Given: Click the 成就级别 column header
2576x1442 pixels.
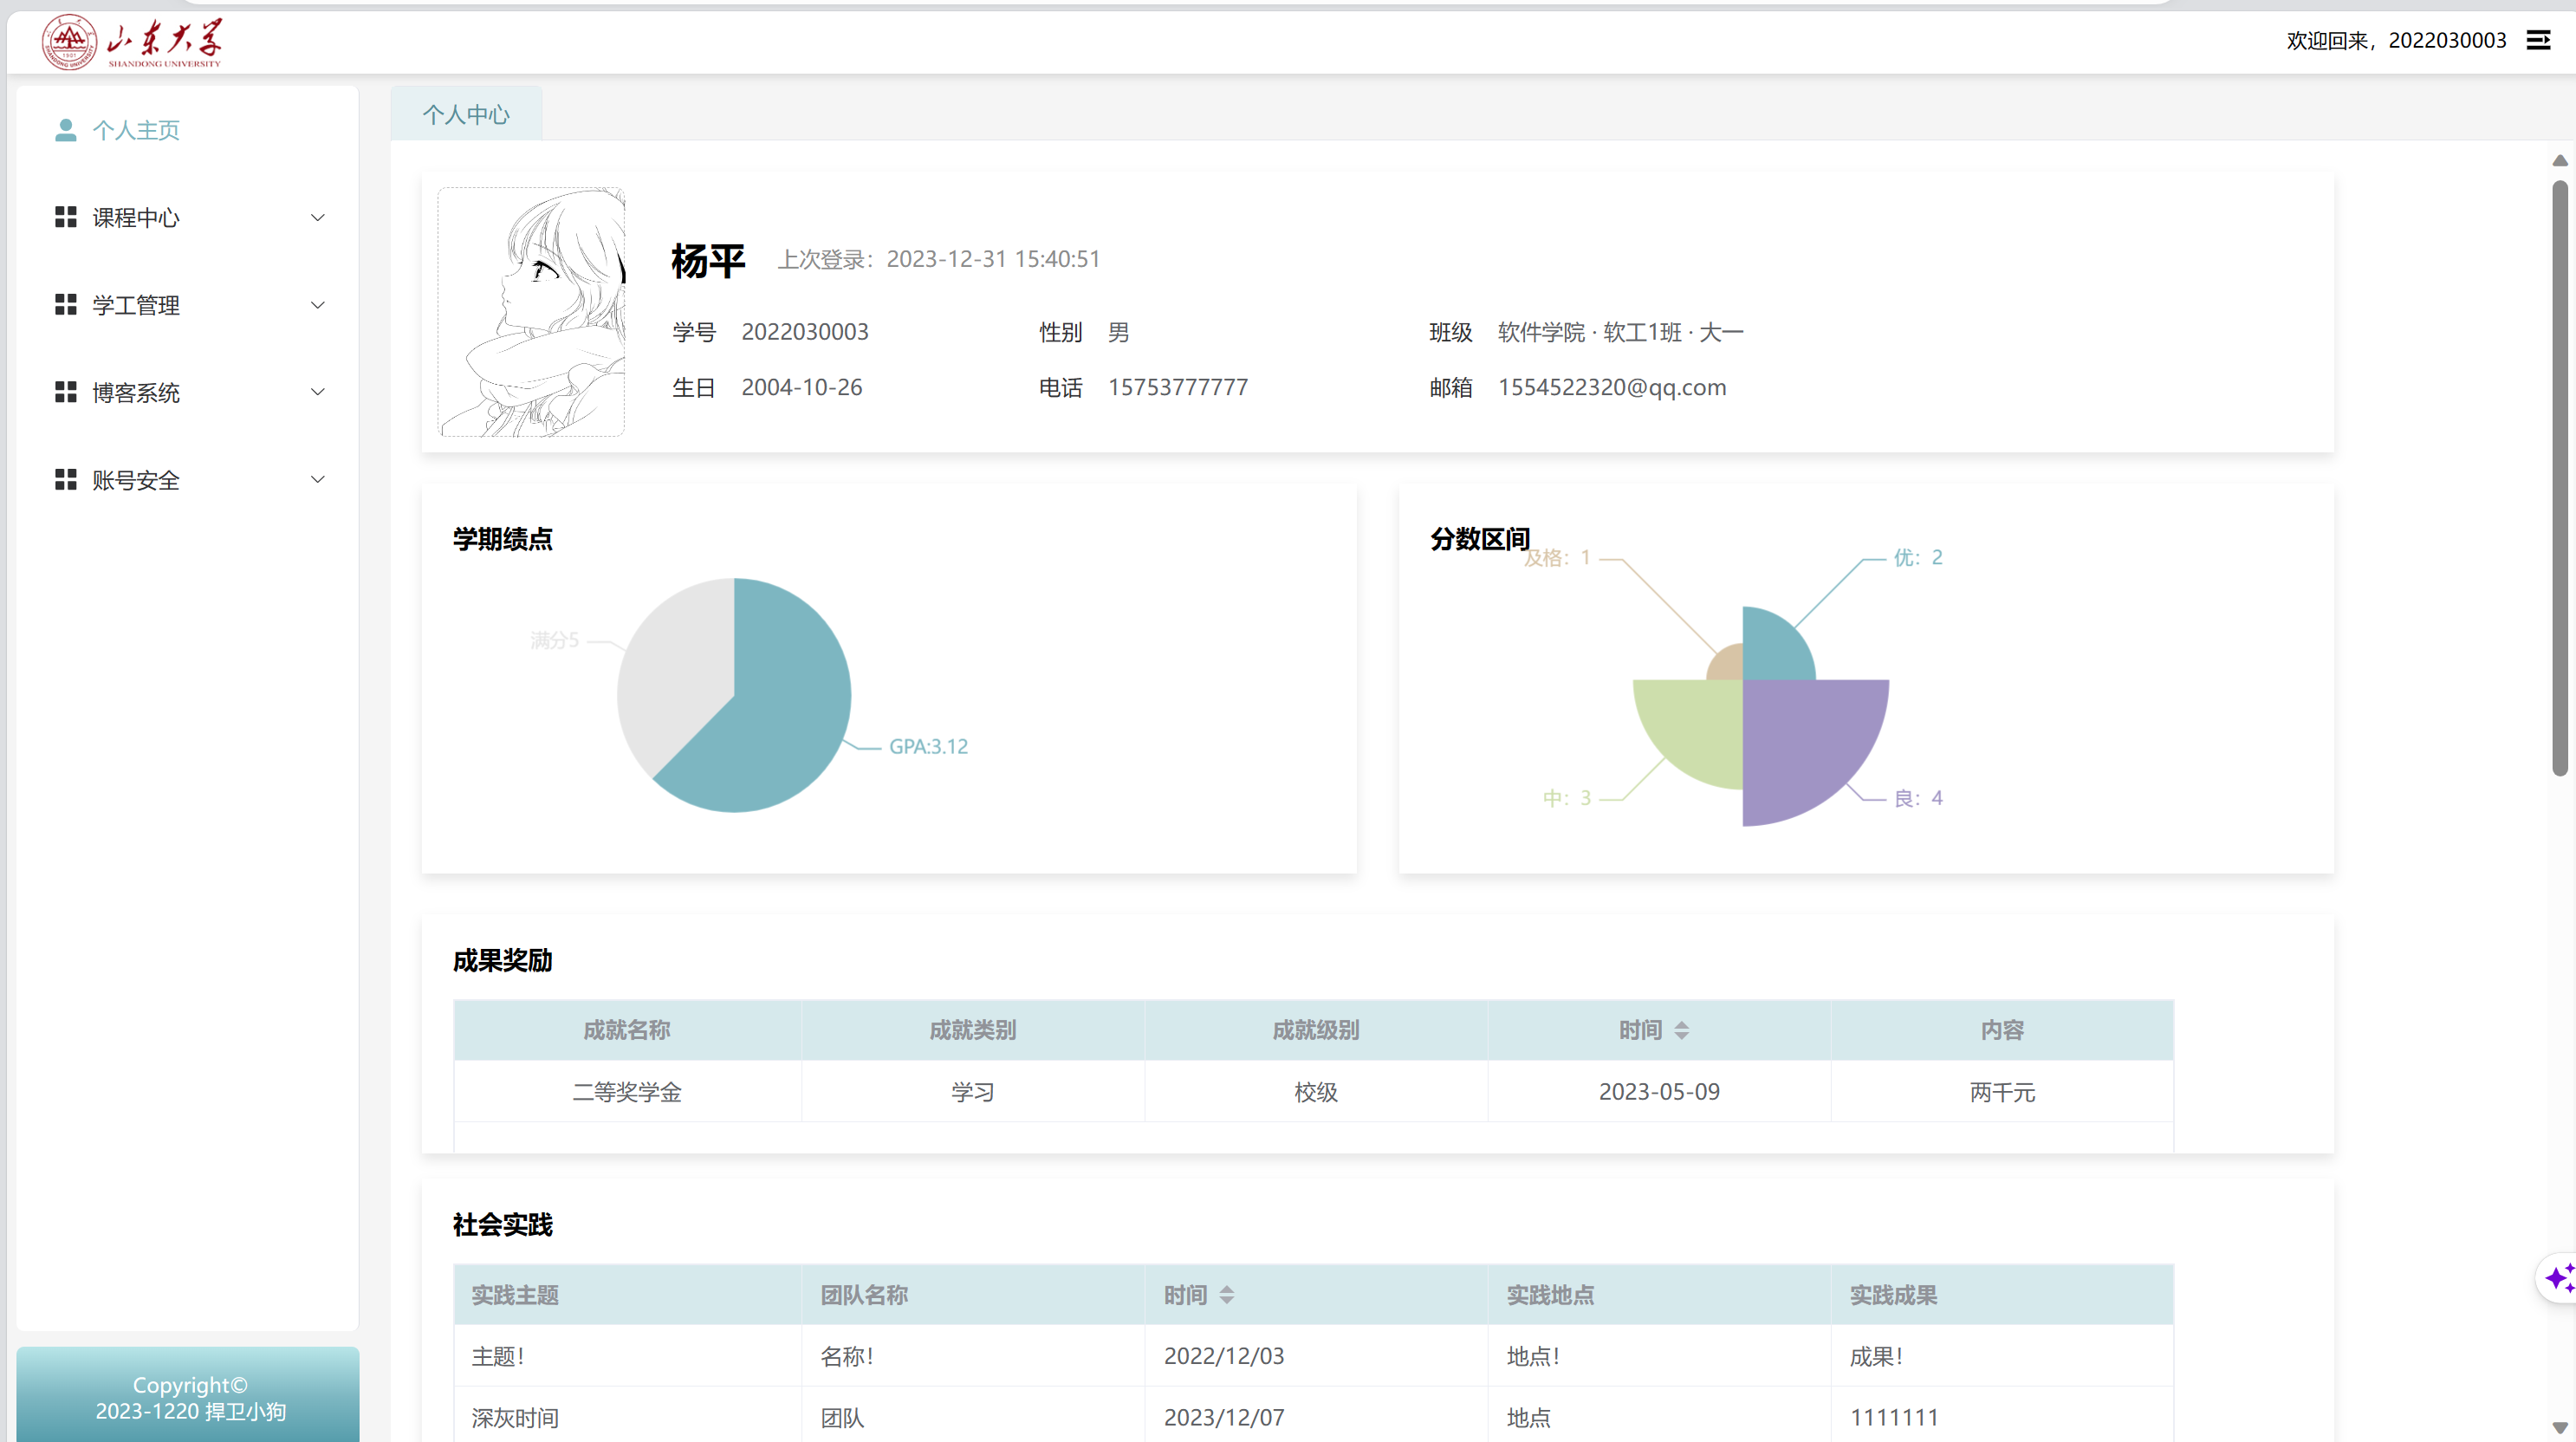Looking at the screenshot, I should point(1315,1030).
